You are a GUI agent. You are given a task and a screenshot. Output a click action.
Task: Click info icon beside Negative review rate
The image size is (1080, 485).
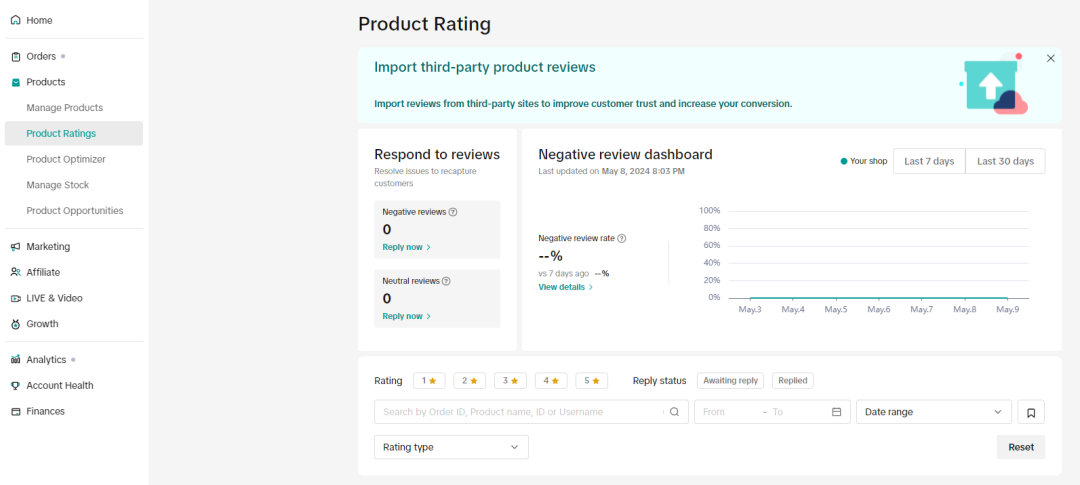click(621, 238)
